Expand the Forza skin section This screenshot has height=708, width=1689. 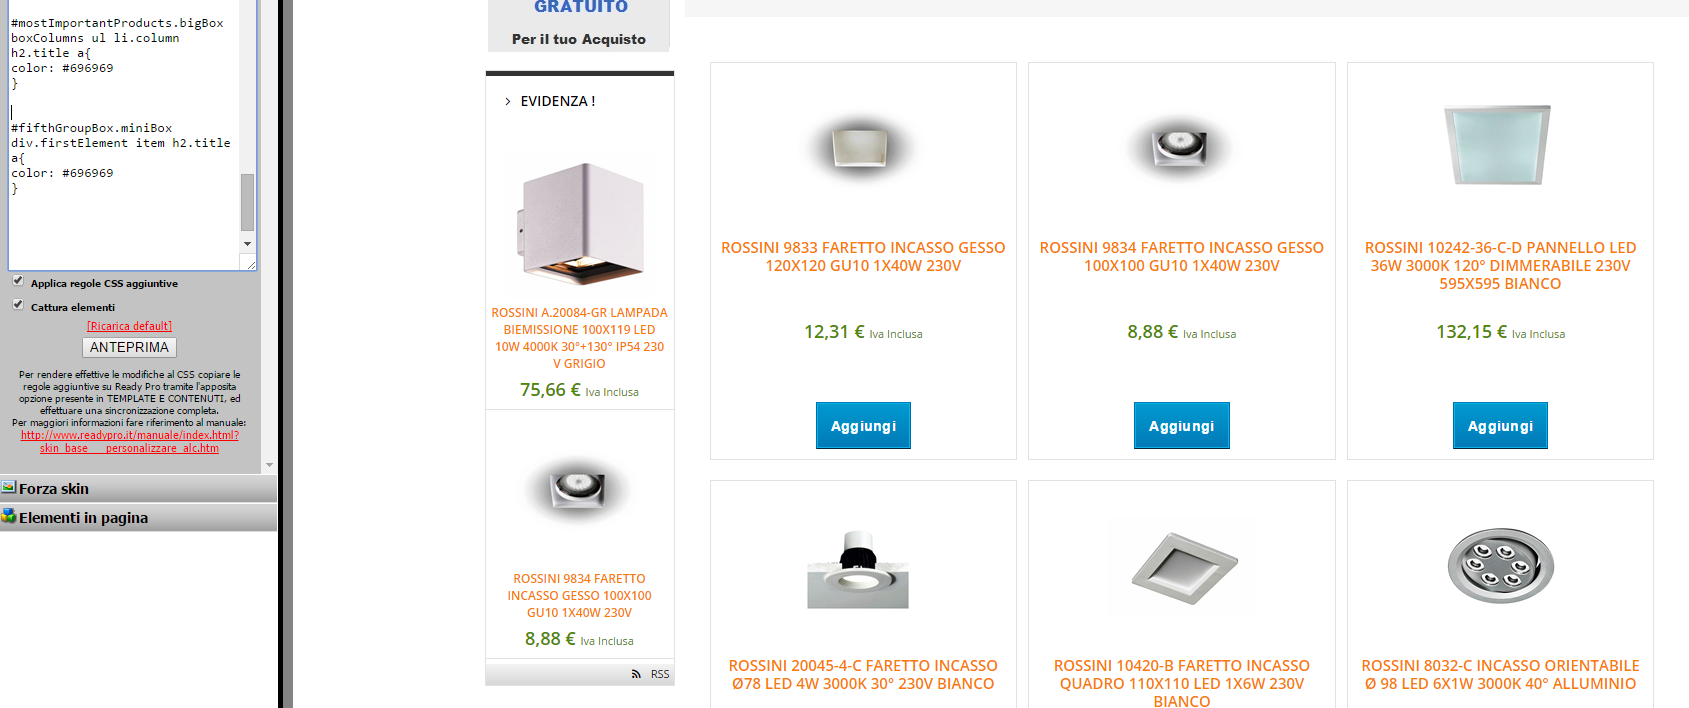[138, 488]
